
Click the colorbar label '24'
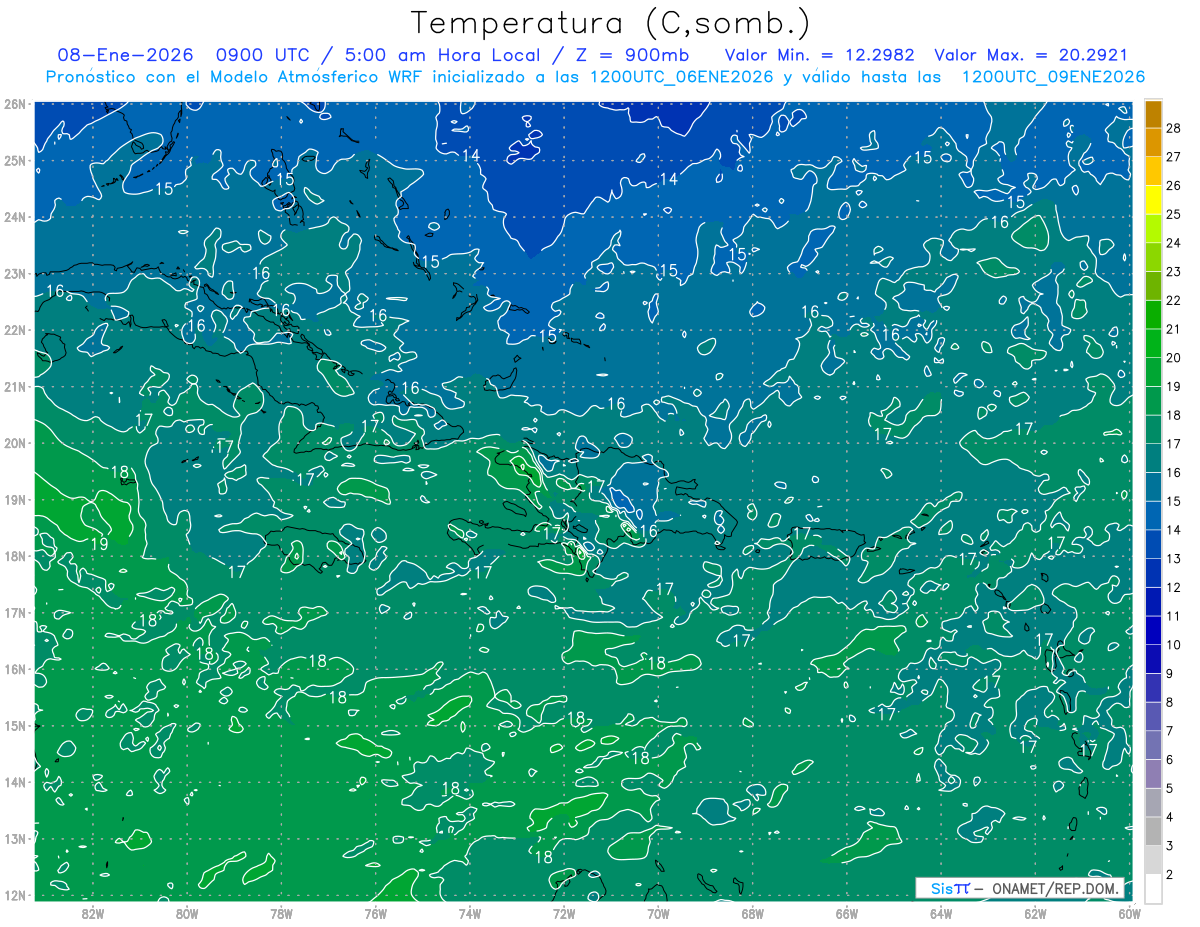pyautogui.click(x=1172, y=243)
